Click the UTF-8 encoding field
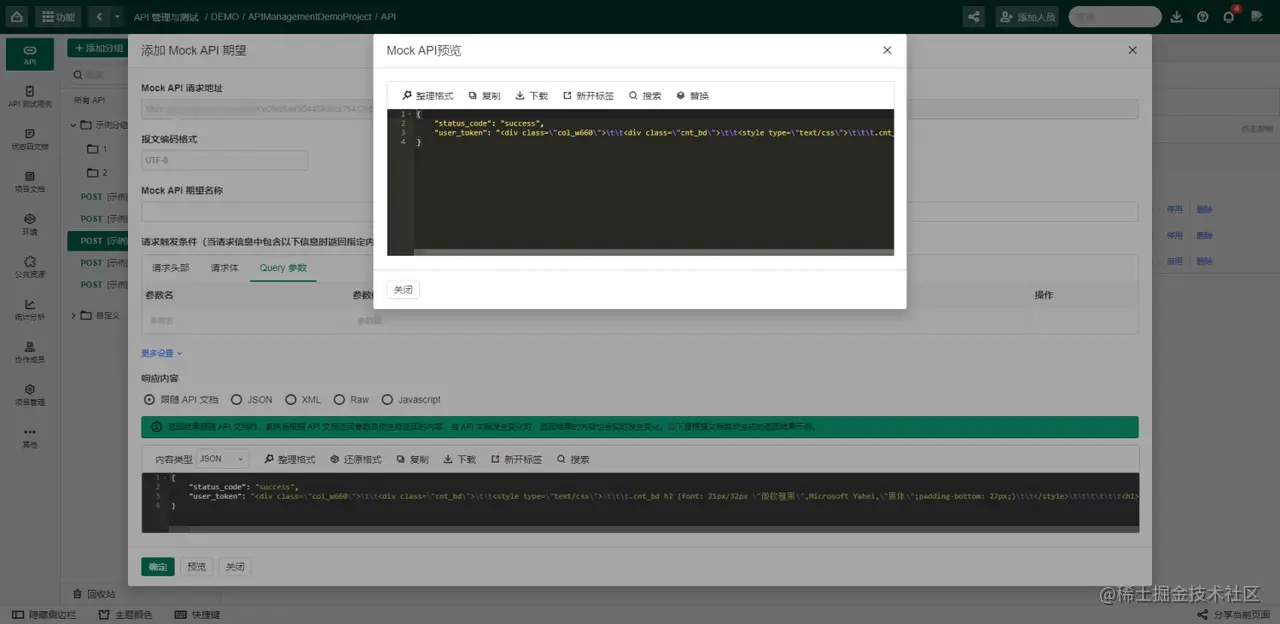This screenshot has height=624, width=1280. click(x=224, y=160)
